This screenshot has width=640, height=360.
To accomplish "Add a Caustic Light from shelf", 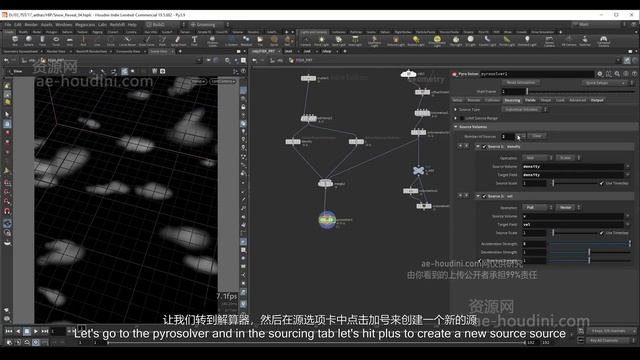I will [487, 40].
